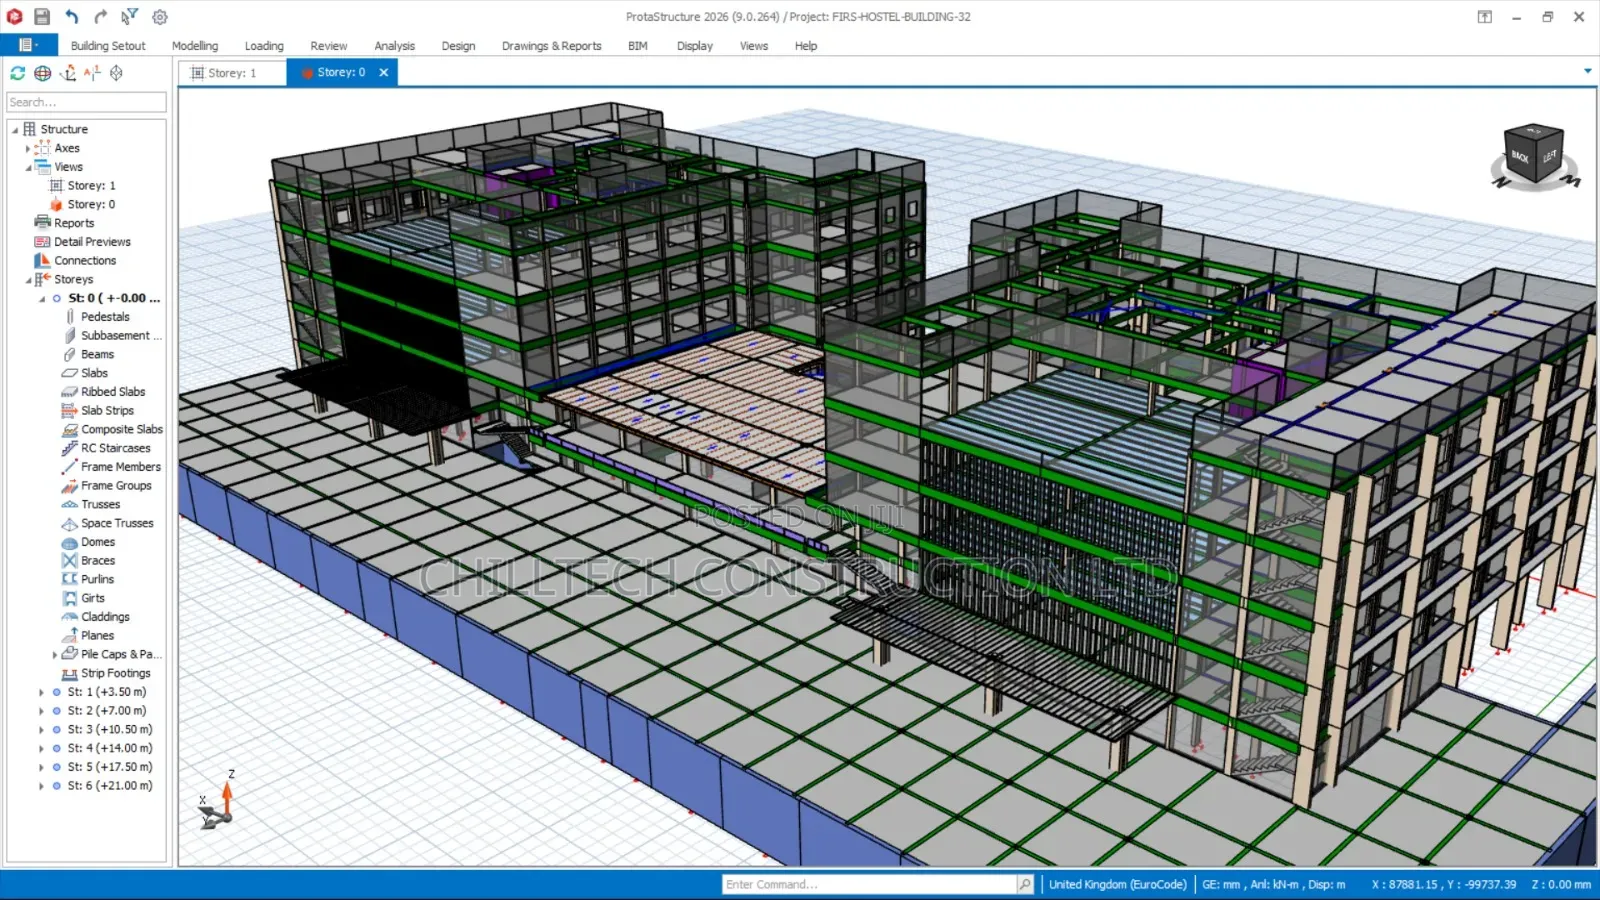Click the wireframe solid icon

[116, 73]
